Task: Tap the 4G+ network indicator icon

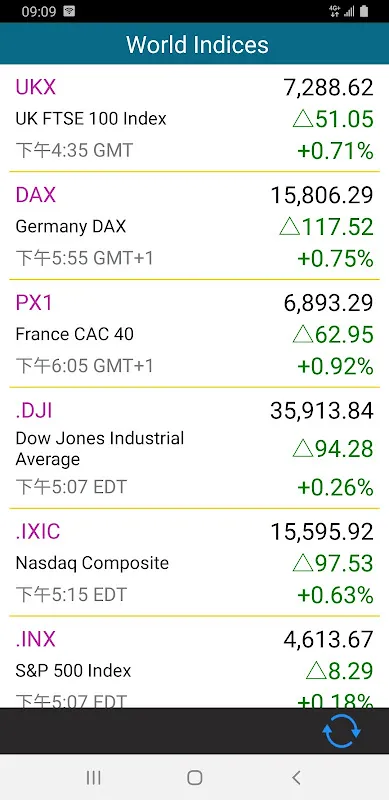Action: tap(335, 11)
